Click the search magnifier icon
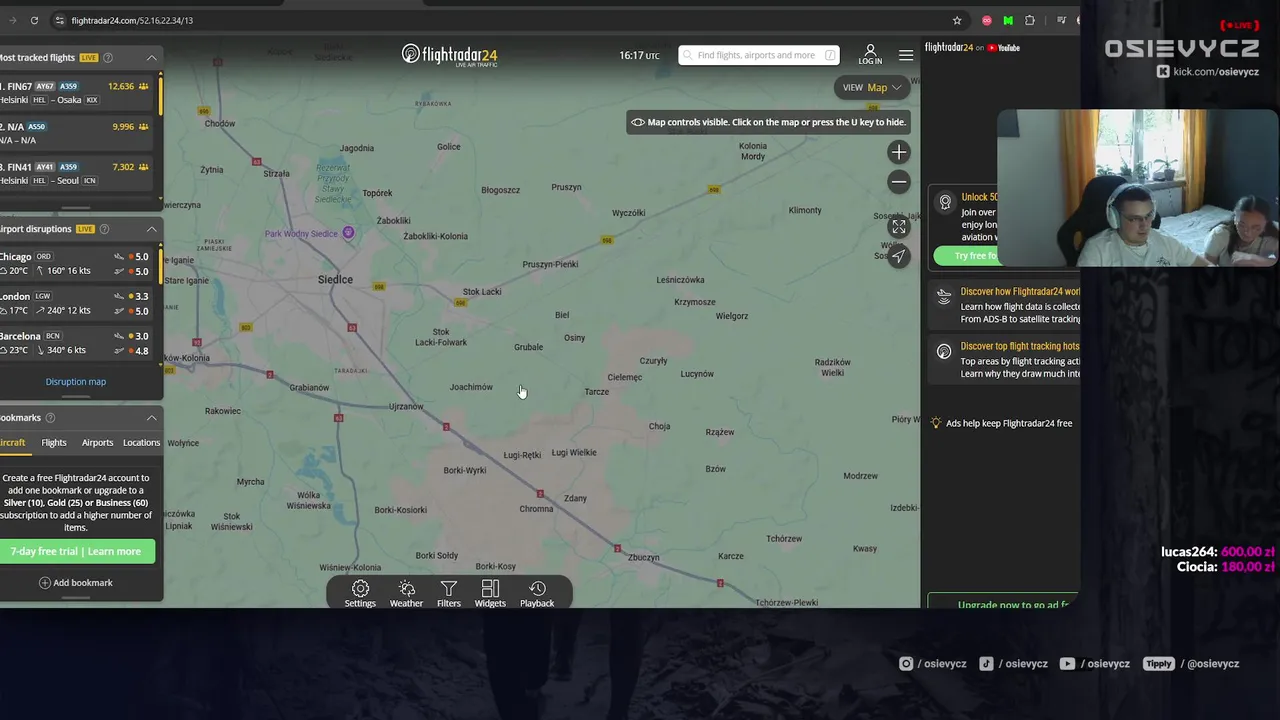The image size is (1280, 720). click(x=688, y=55)
